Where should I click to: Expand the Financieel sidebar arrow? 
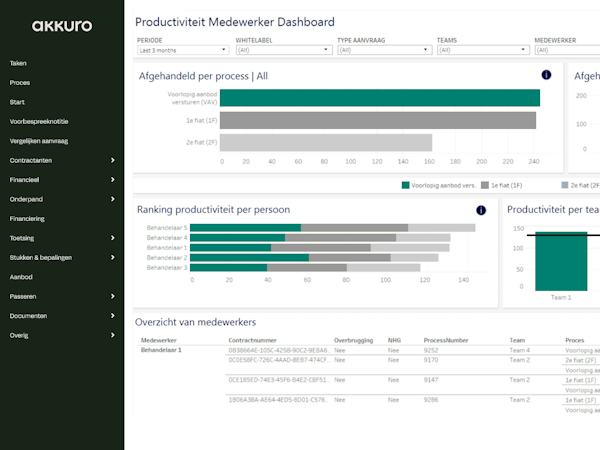pyautogui.click(x=112, y=179)
